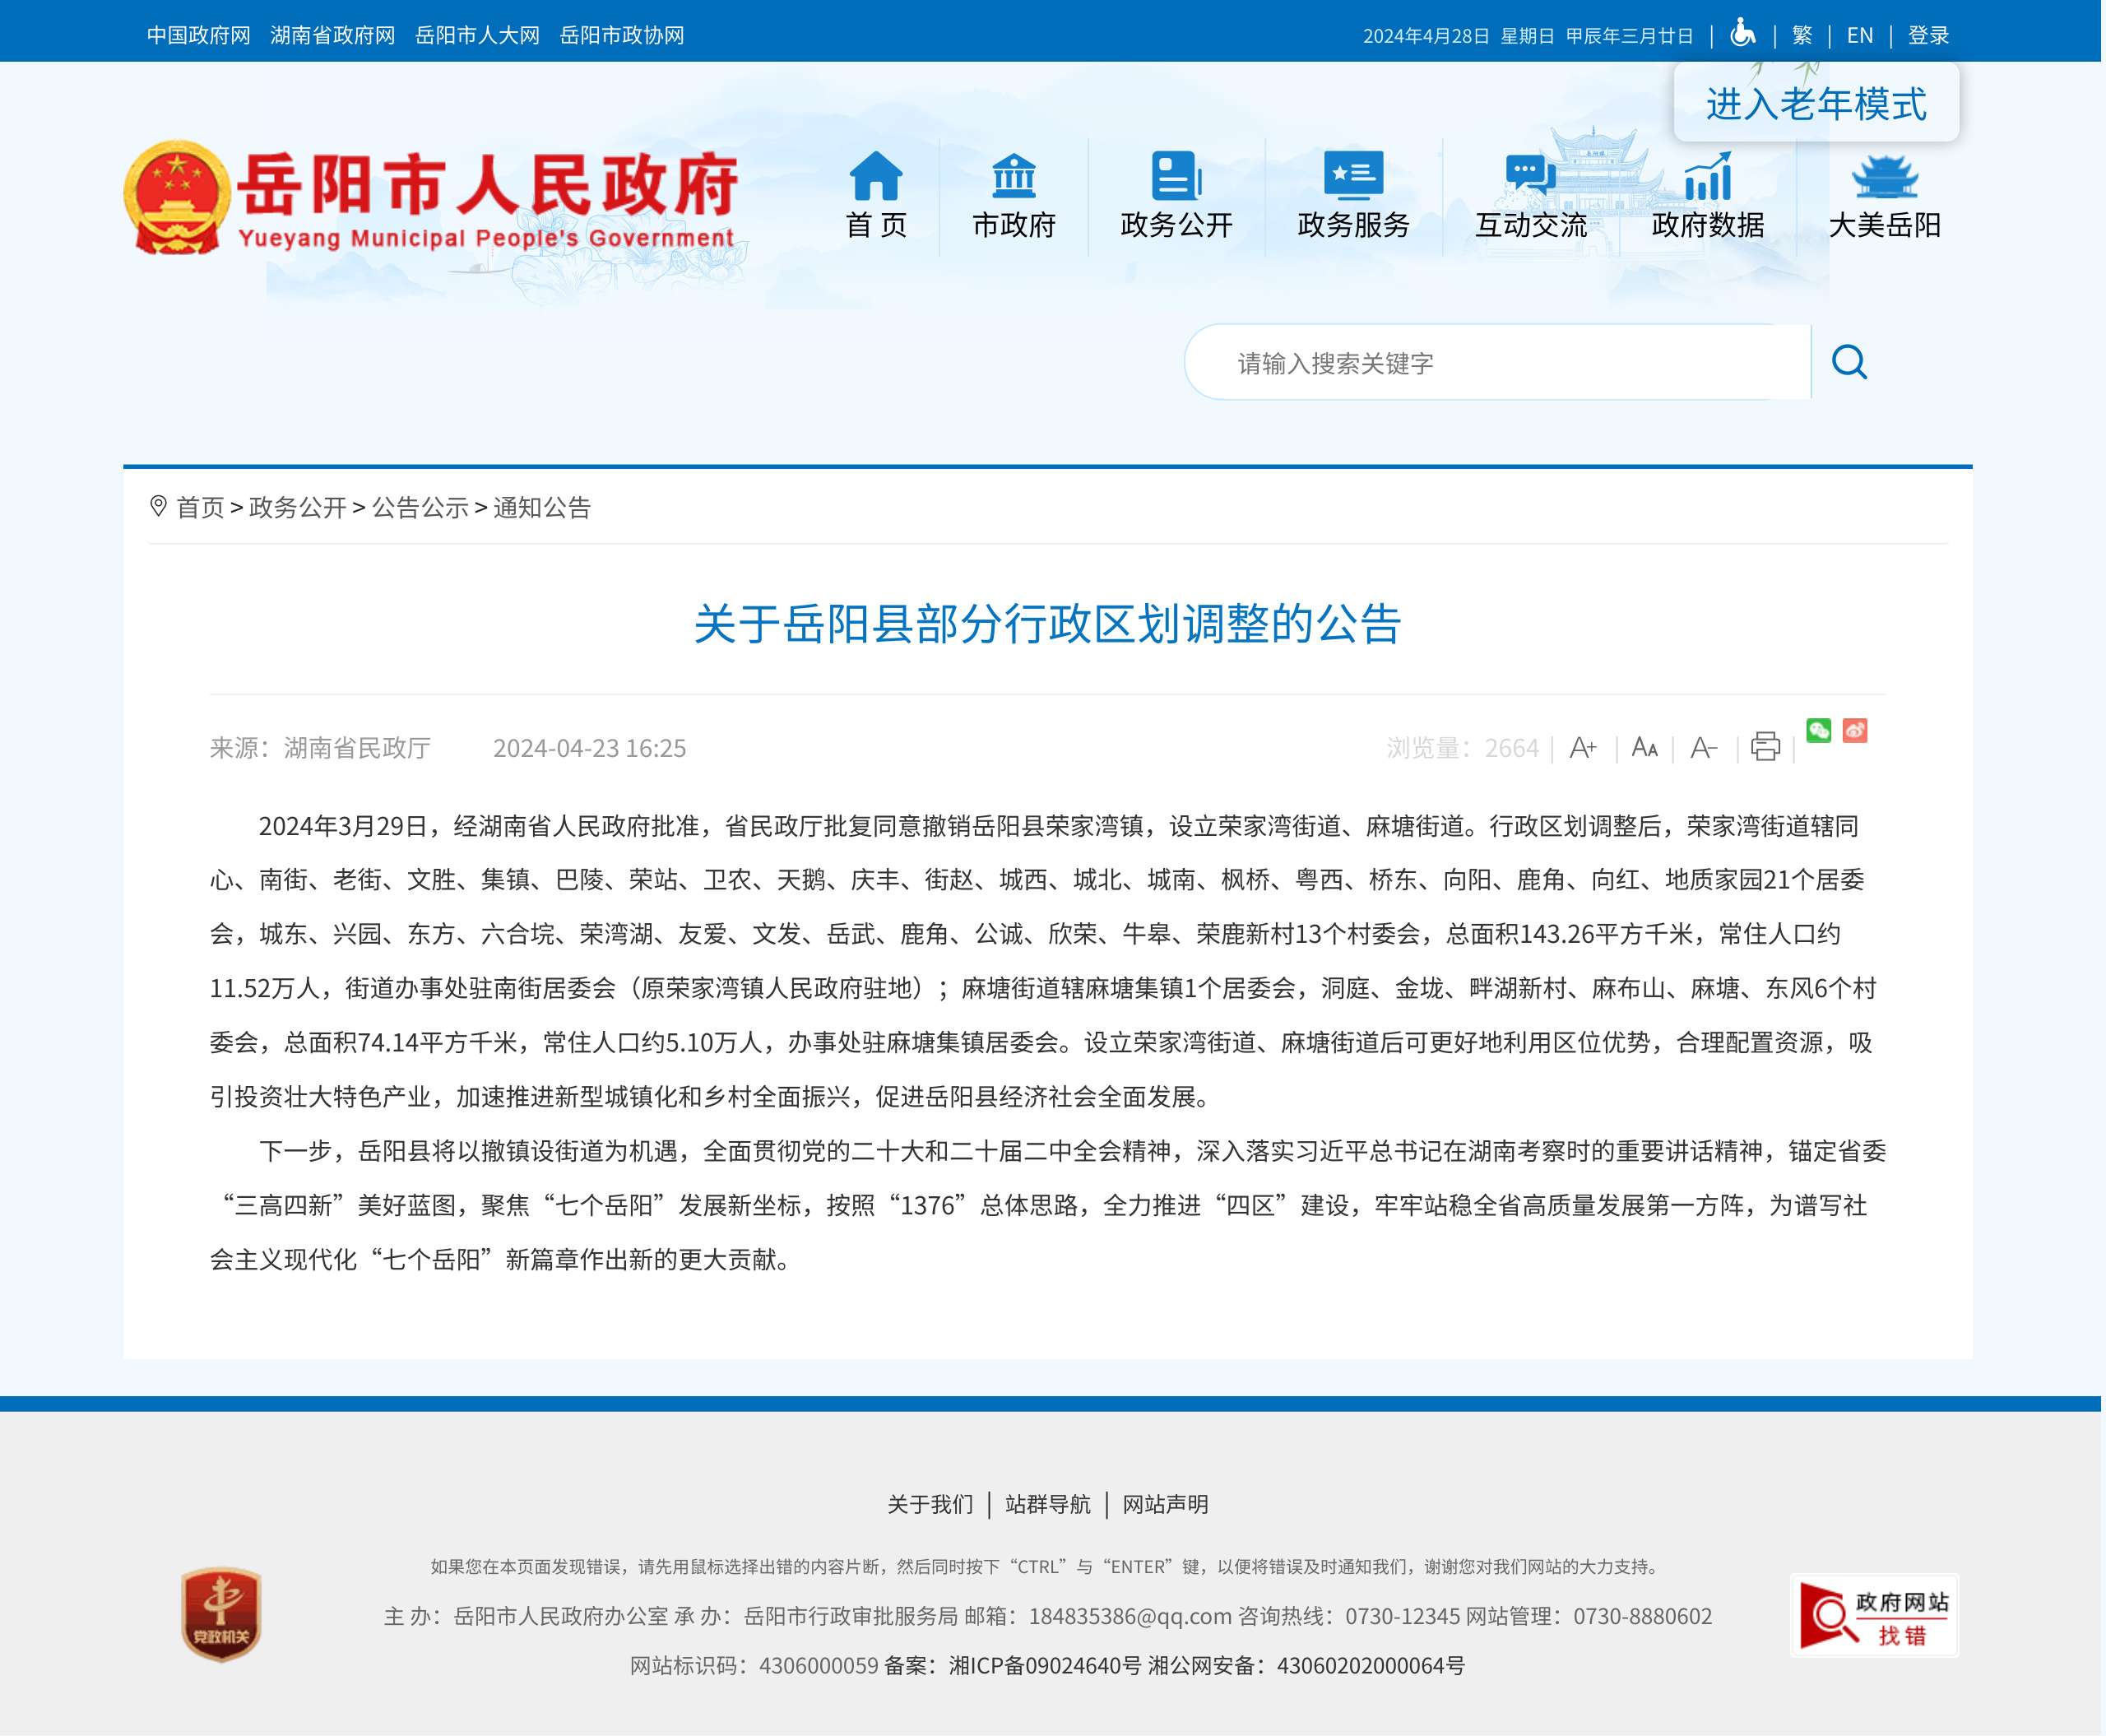
Task: Enable 进入老年模式 senior mode
Action: pos(1817,104)
